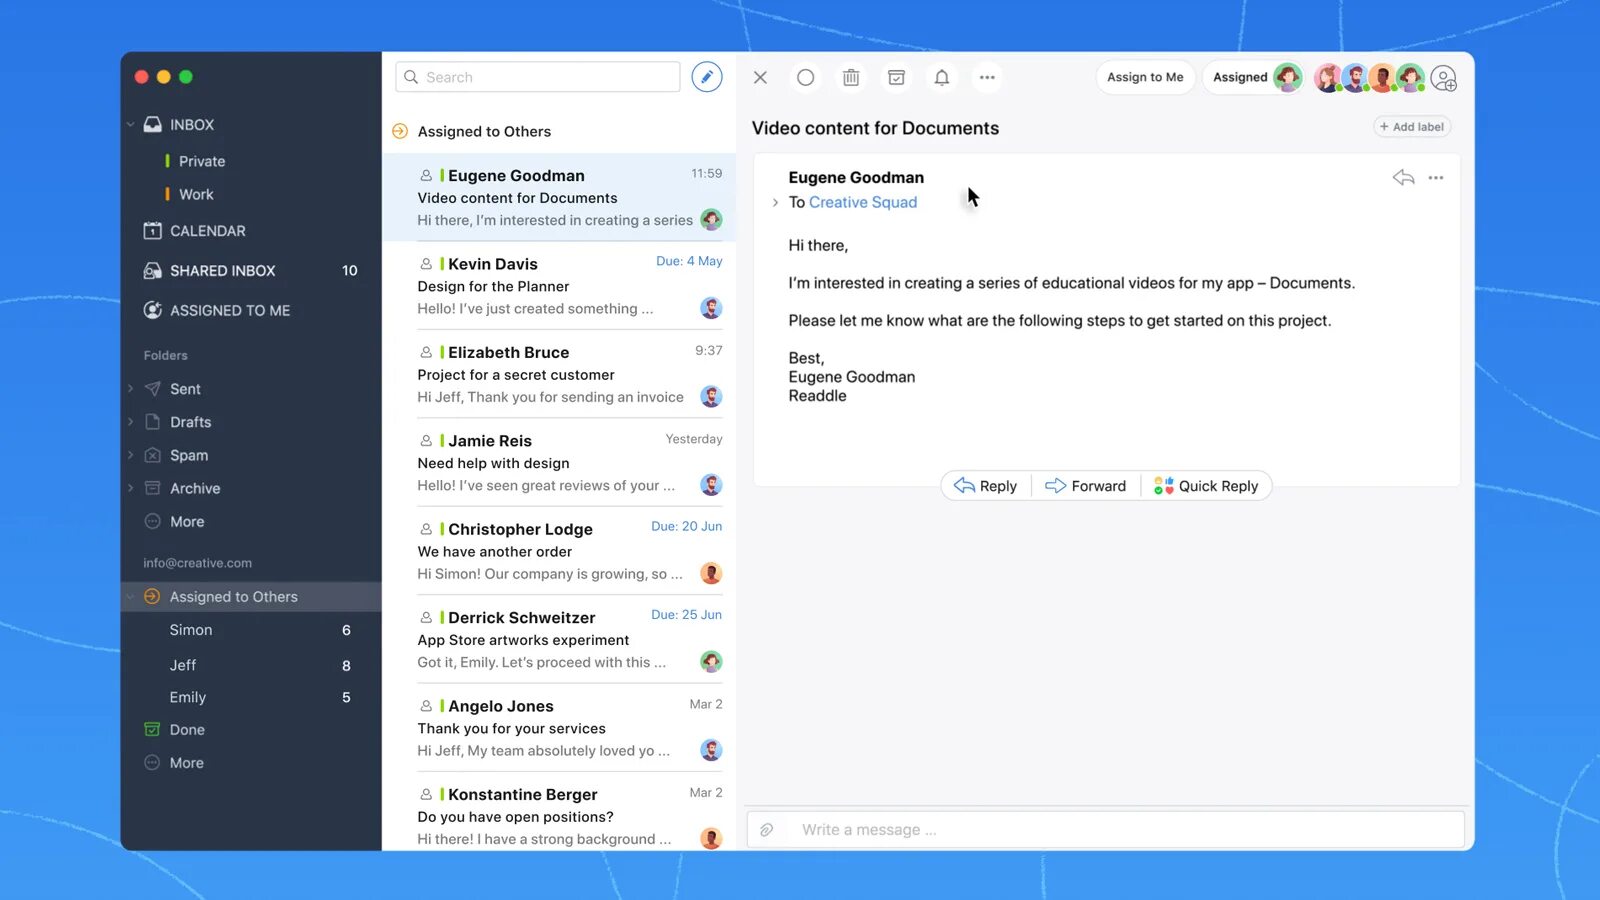Click the Quick Reply button
Viewport: 1600px width, 900px height.
click(x=1206, y=486)
